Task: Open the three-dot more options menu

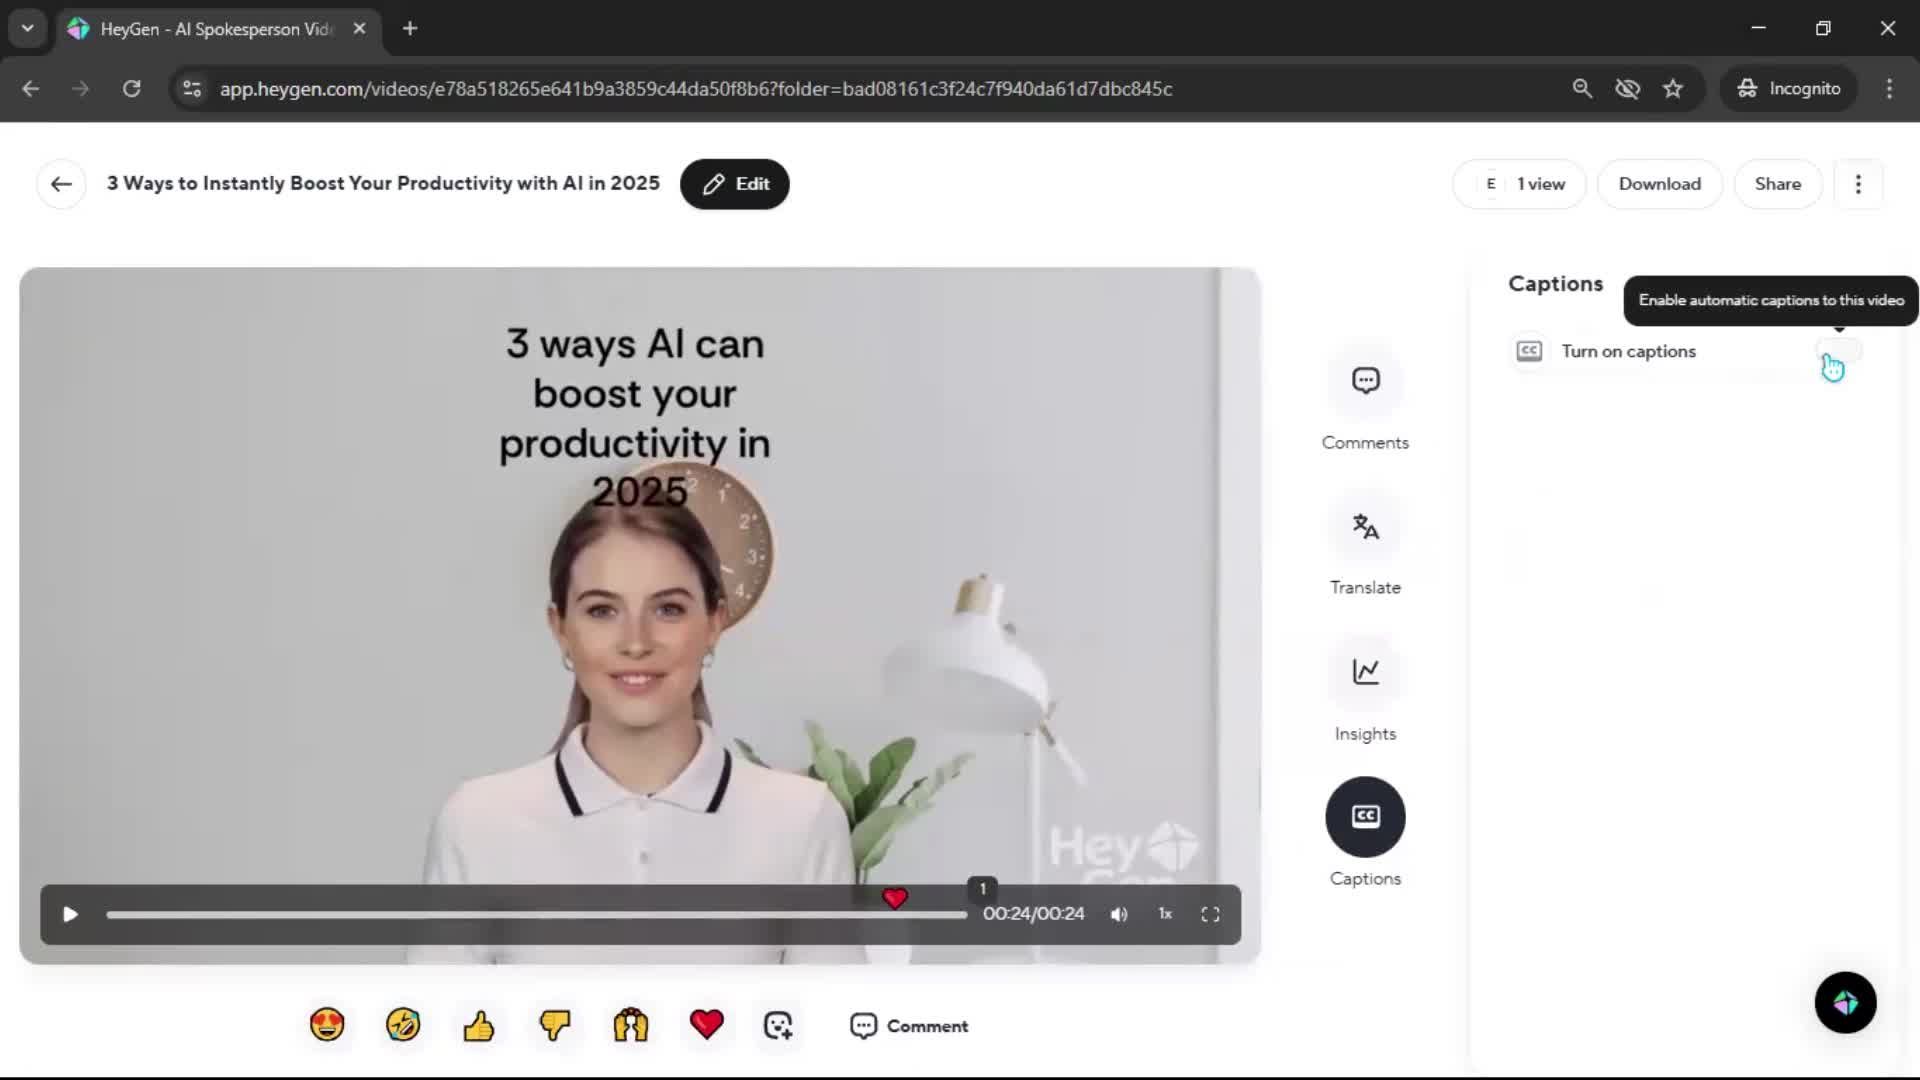Action: click(x=1858, y=184)
